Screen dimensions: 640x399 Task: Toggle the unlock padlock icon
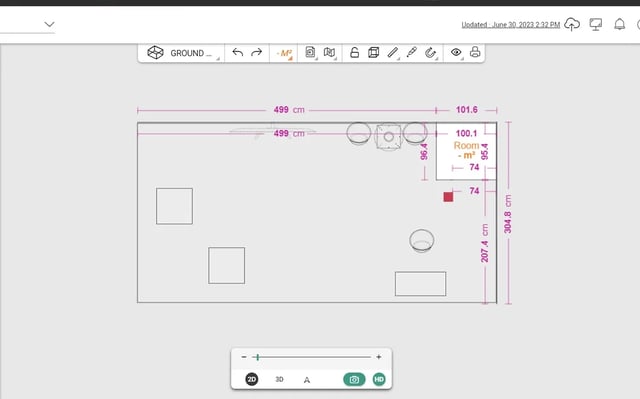[x=354, y=53]
